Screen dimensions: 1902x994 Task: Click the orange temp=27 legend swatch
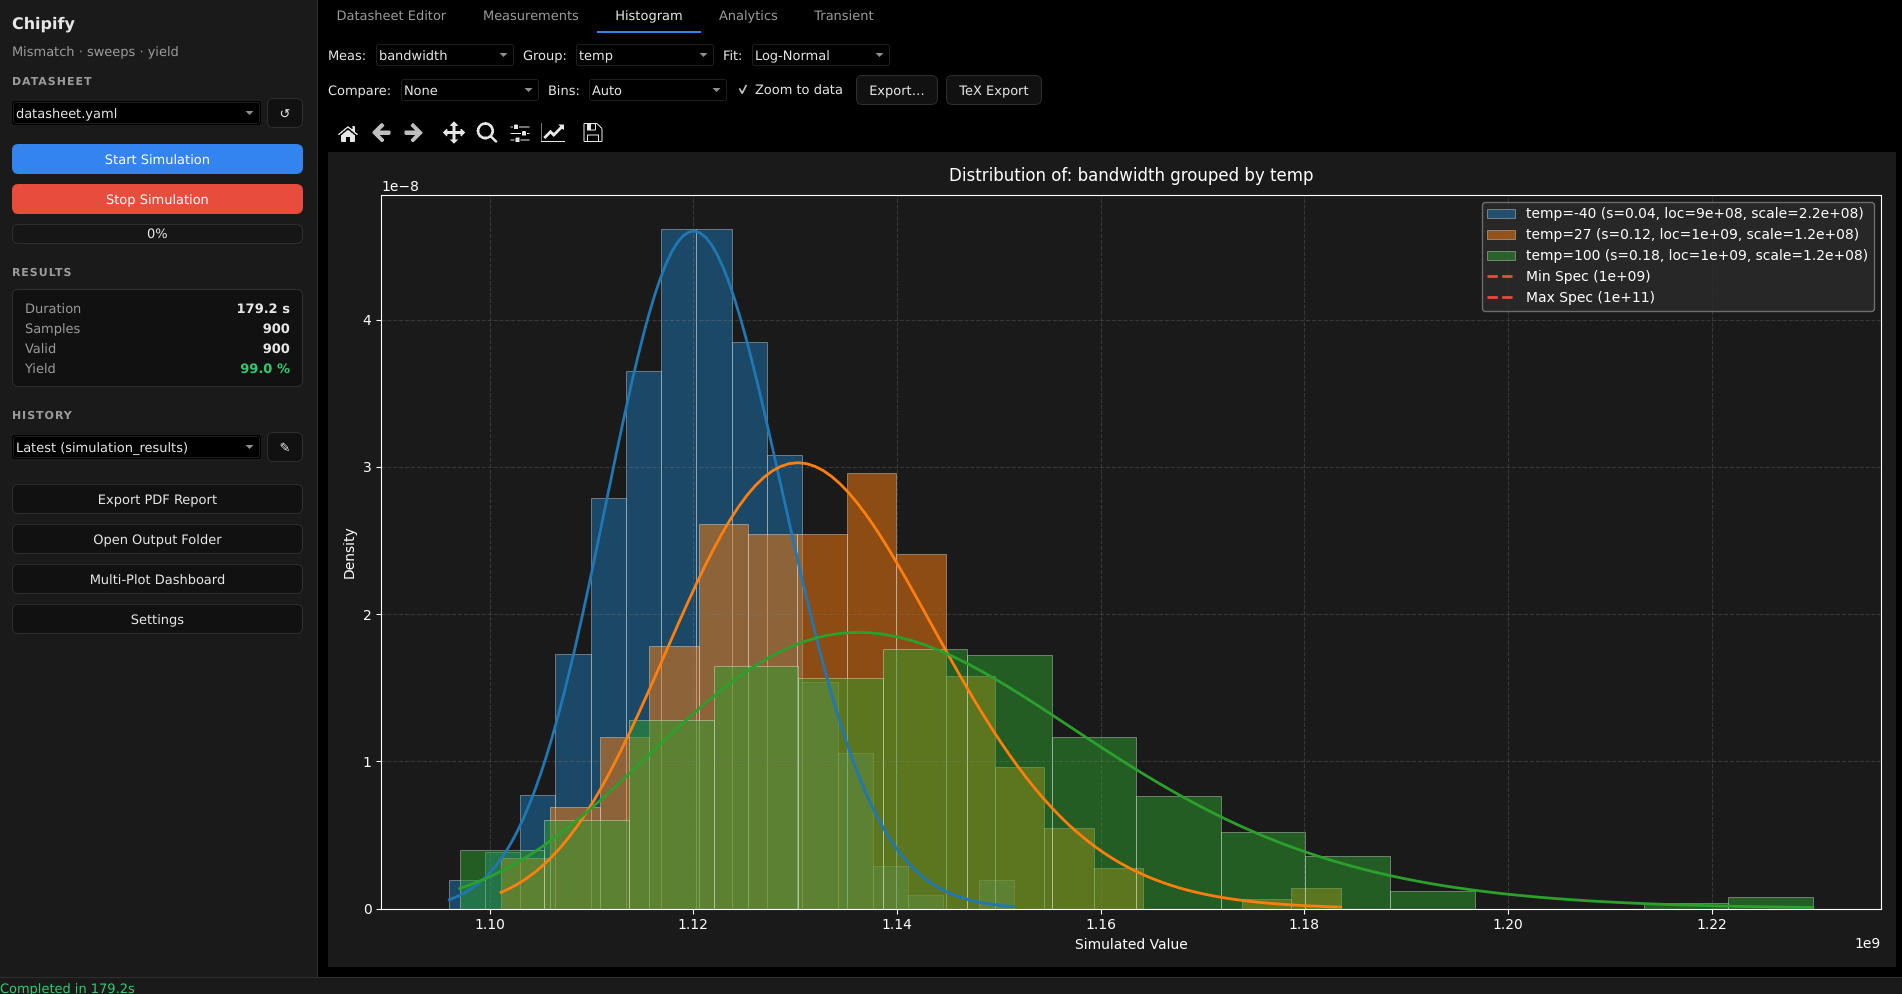pos(1501,235)
